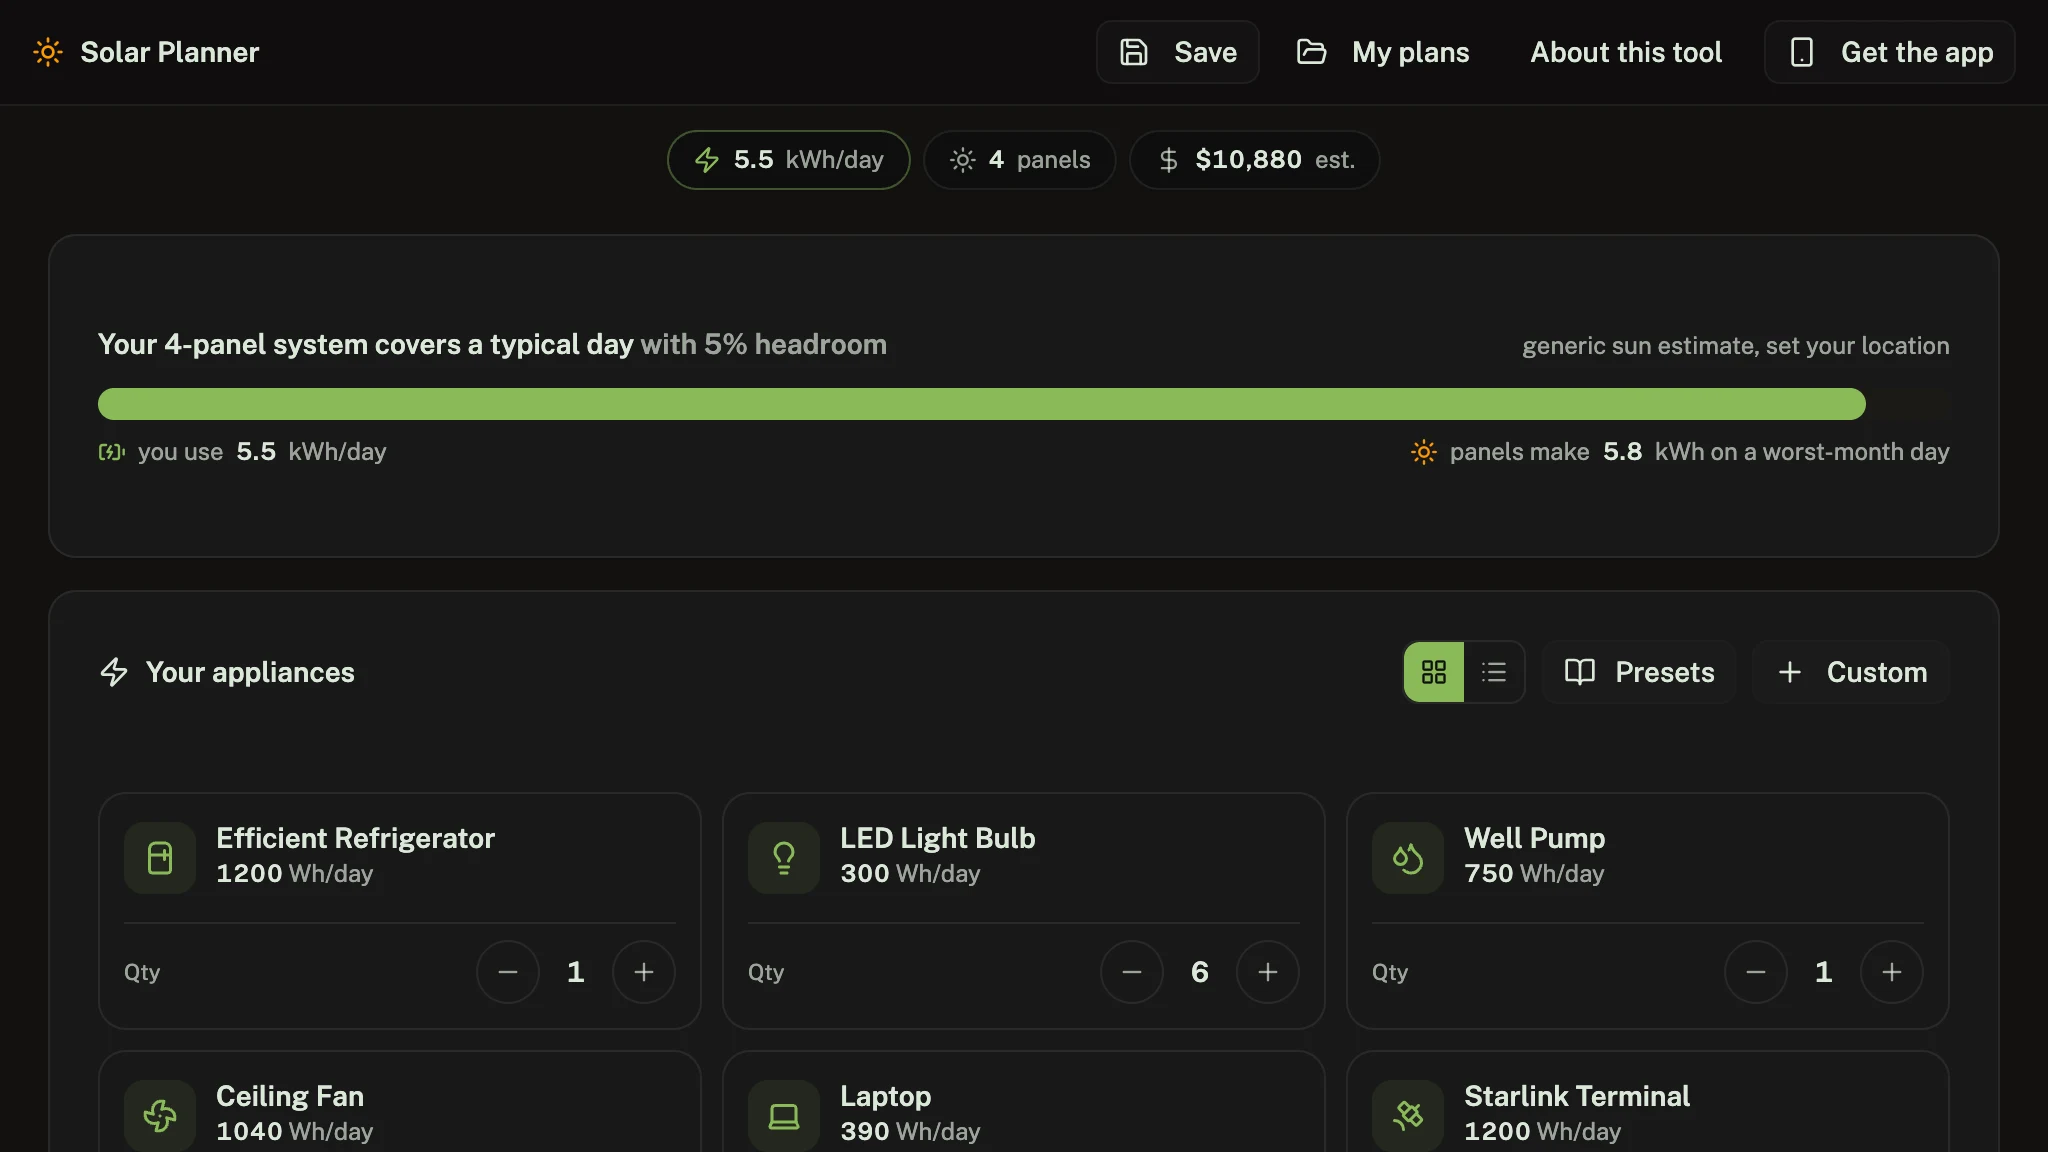Image resolution: width=2048 pixels, height=1152 pixels.
Task: Click the '750 Wh/day' value under Well Pump
Action: coord(1534,874)
